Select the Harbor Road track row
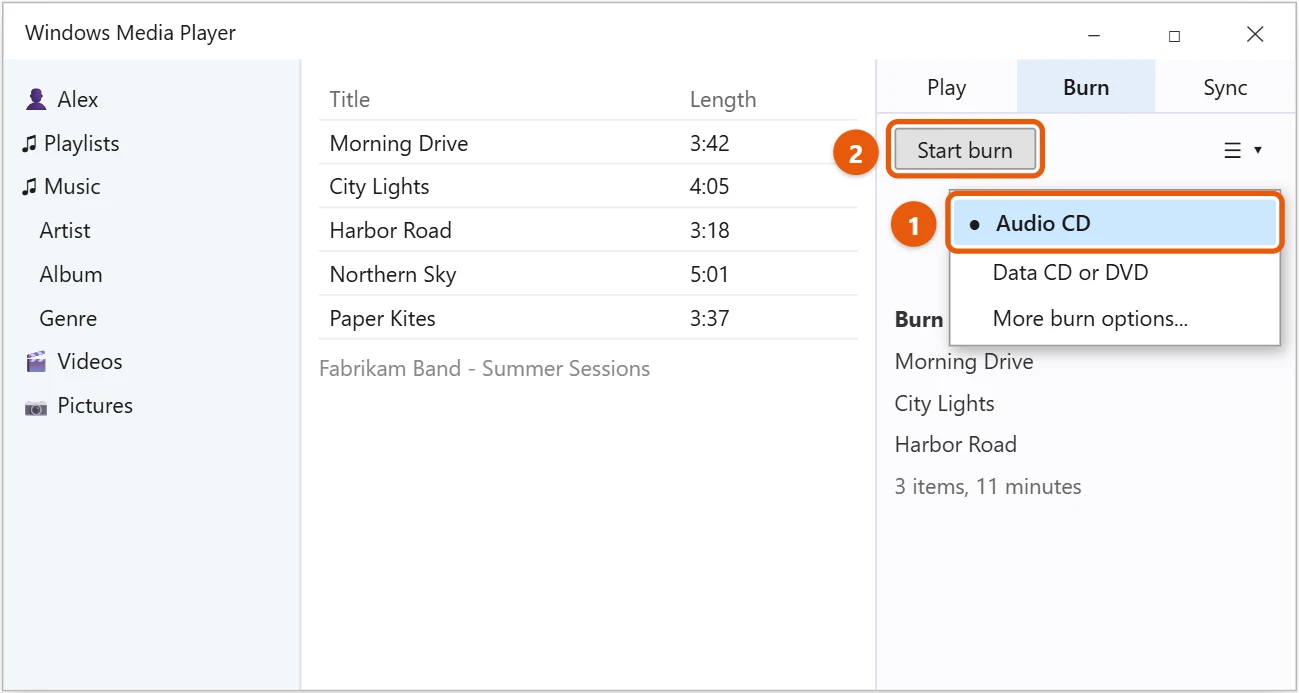The image size is (1299, 693). click(x=588, y=231)
